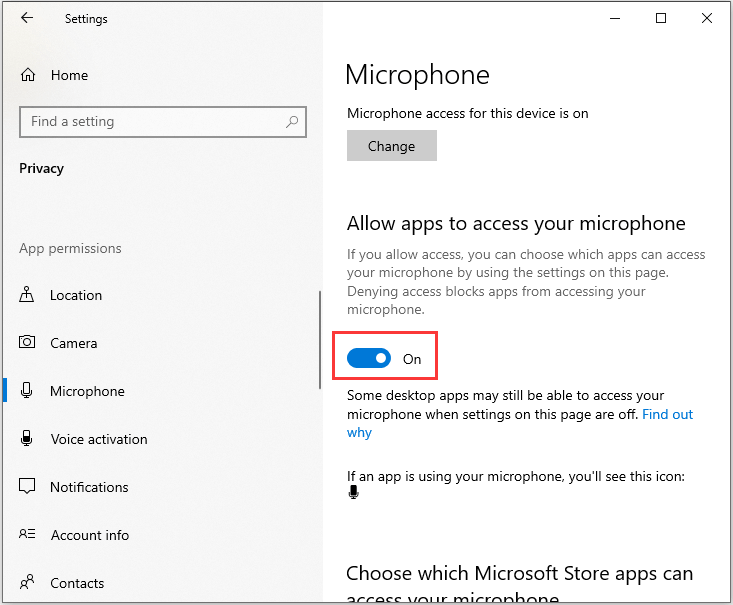Select Location in App permissions
Viewport: 733px width, 605px height.
(76, 295)
